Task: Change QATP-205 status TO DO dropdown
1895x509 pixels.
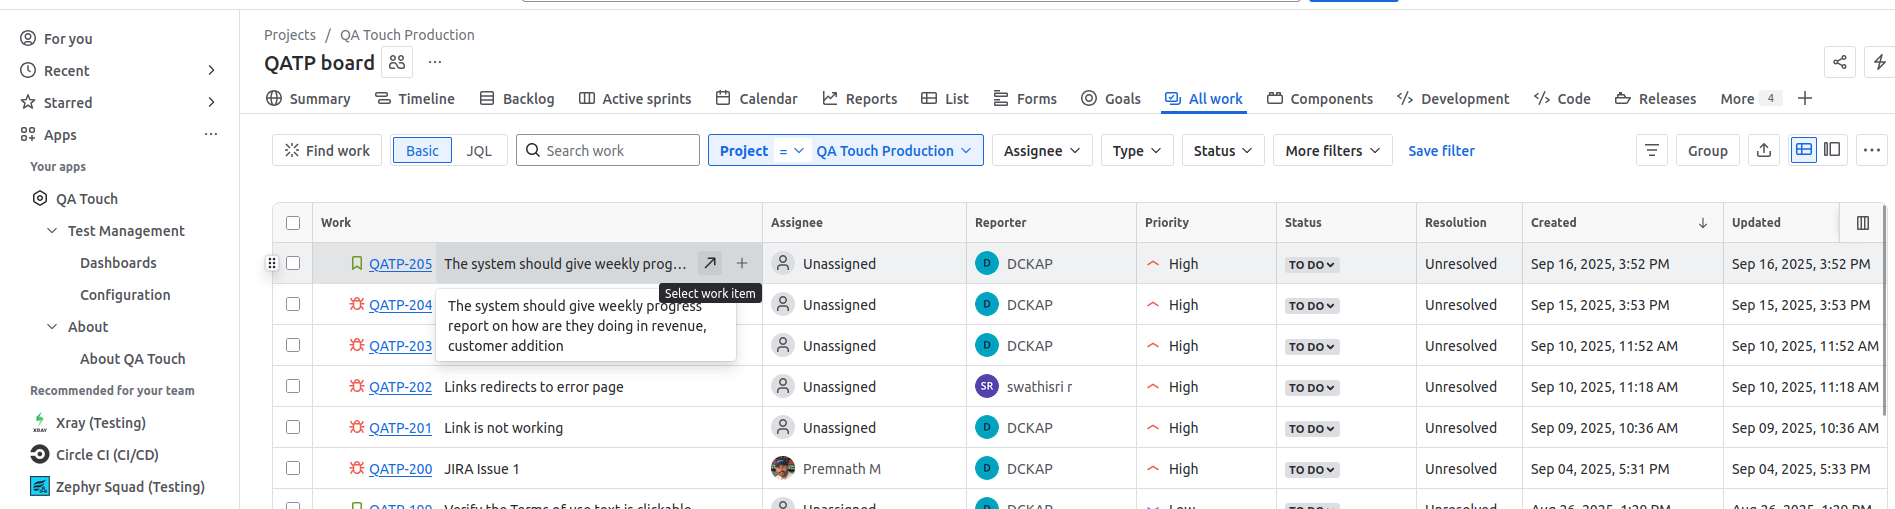Action: [x=1311, y=265]
